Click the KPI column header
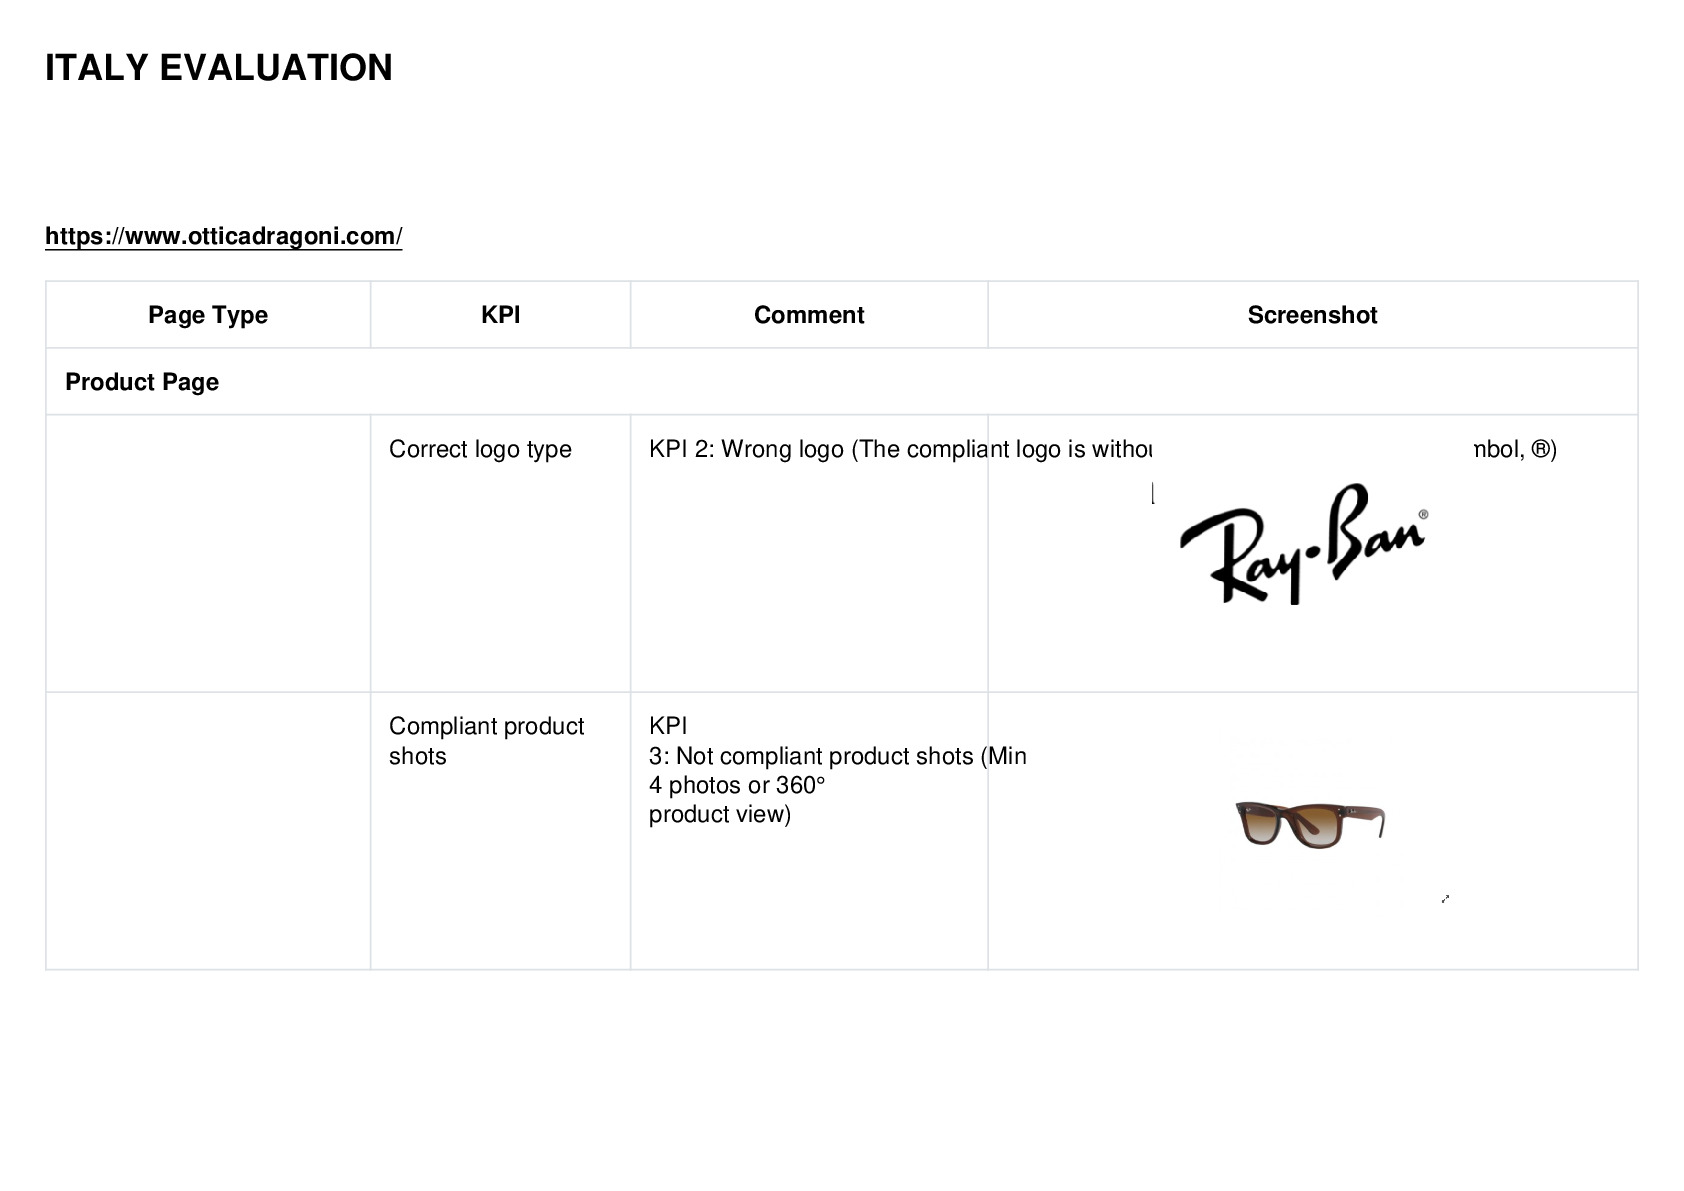This screenshot has height=1191, width=1684. coord(500,315)
